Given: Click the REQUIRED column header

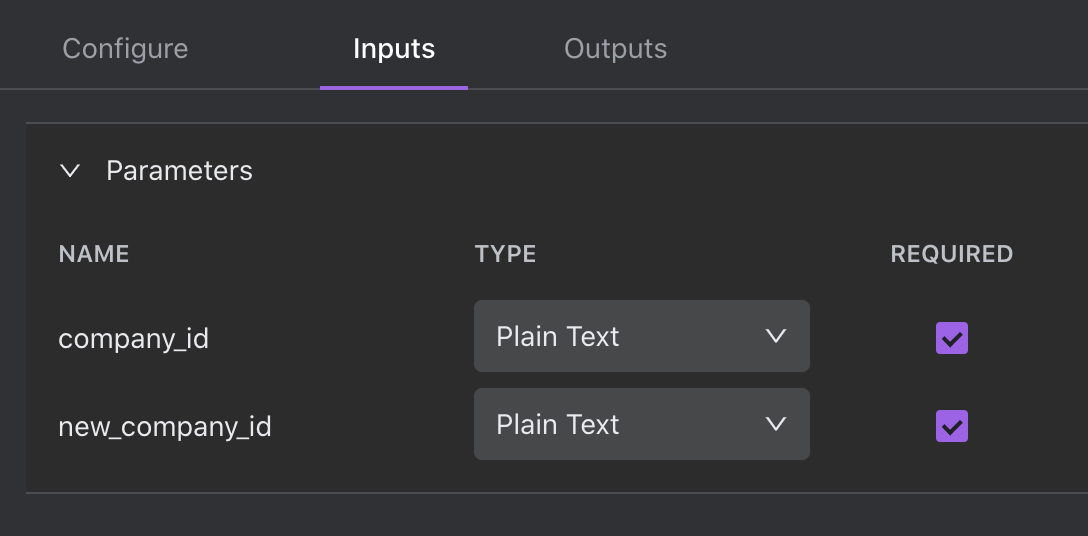Looking at the screenshot, I should point(951,254).
